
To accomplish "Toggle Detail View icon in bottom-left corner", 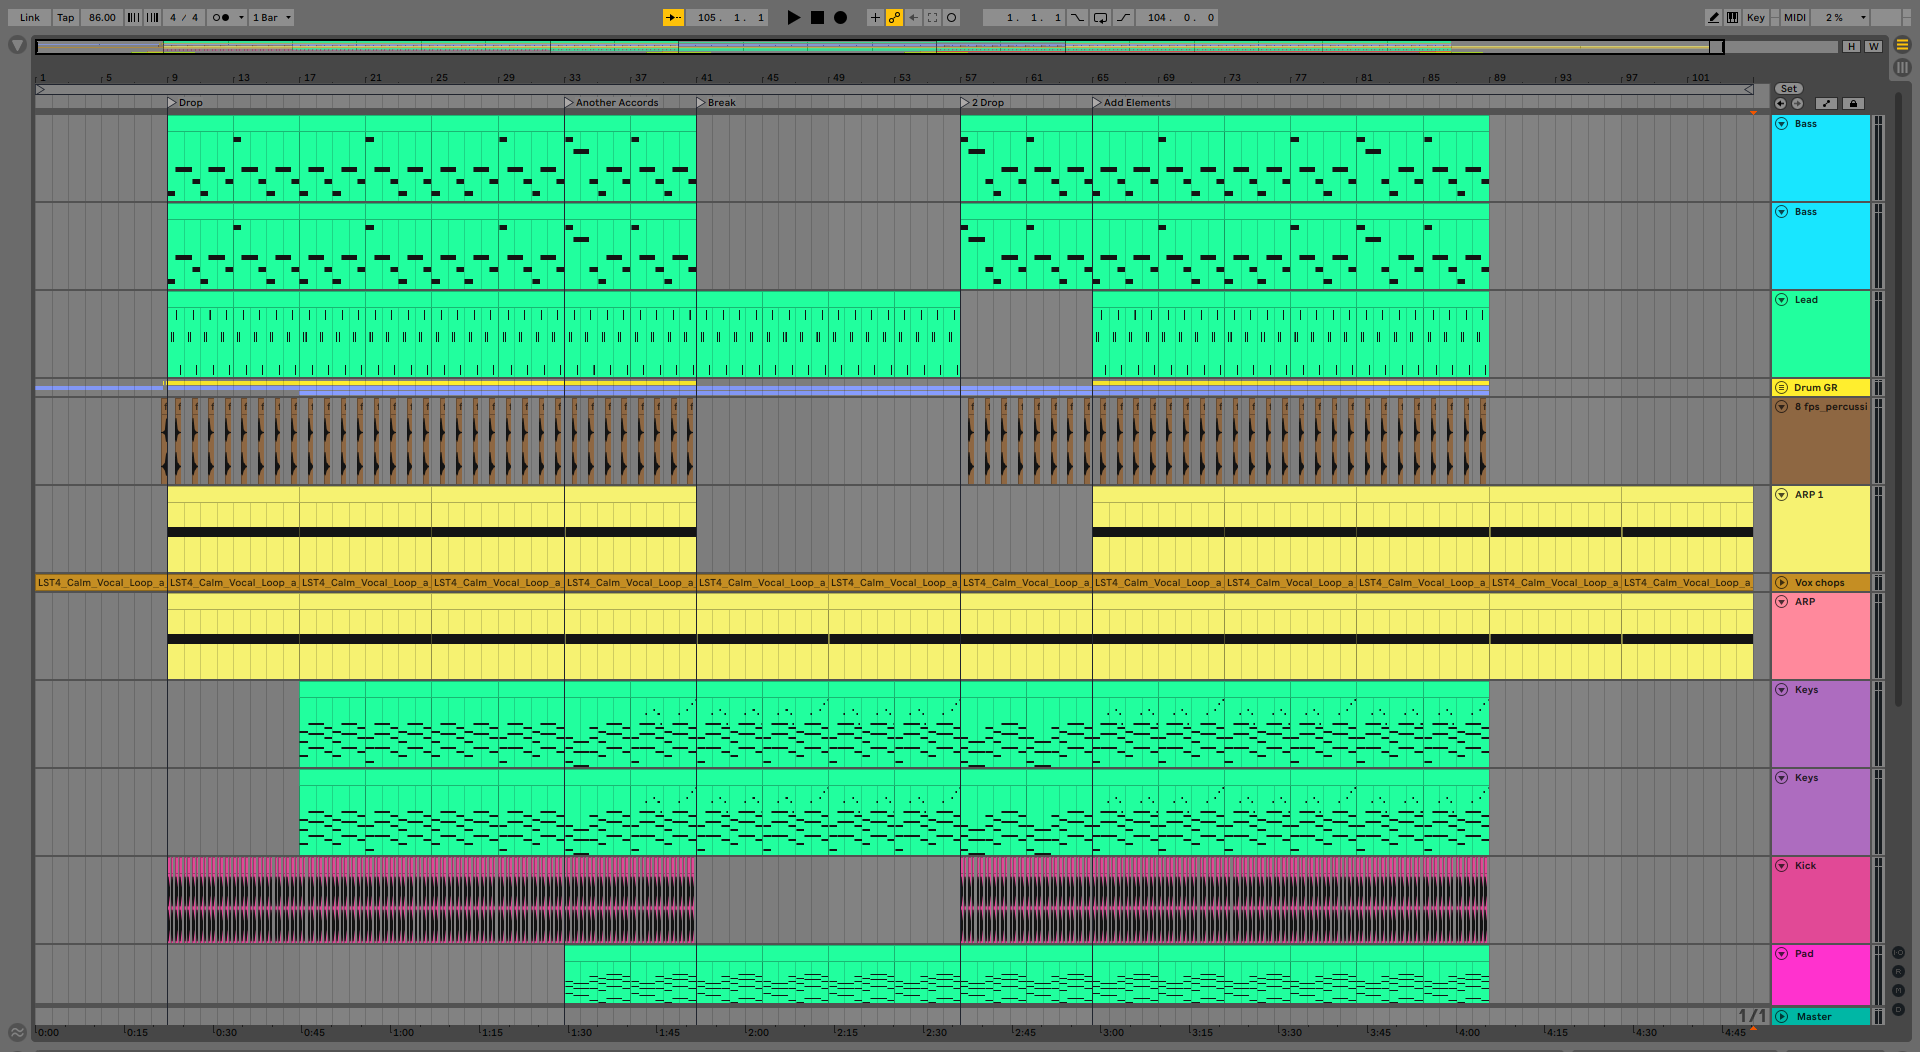I will [17, 1032].
